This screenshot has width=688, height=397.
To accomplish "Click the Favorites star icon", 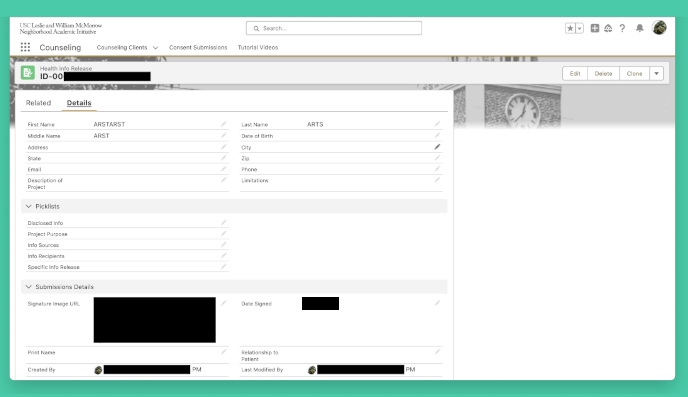I will [x=570, y=29].
